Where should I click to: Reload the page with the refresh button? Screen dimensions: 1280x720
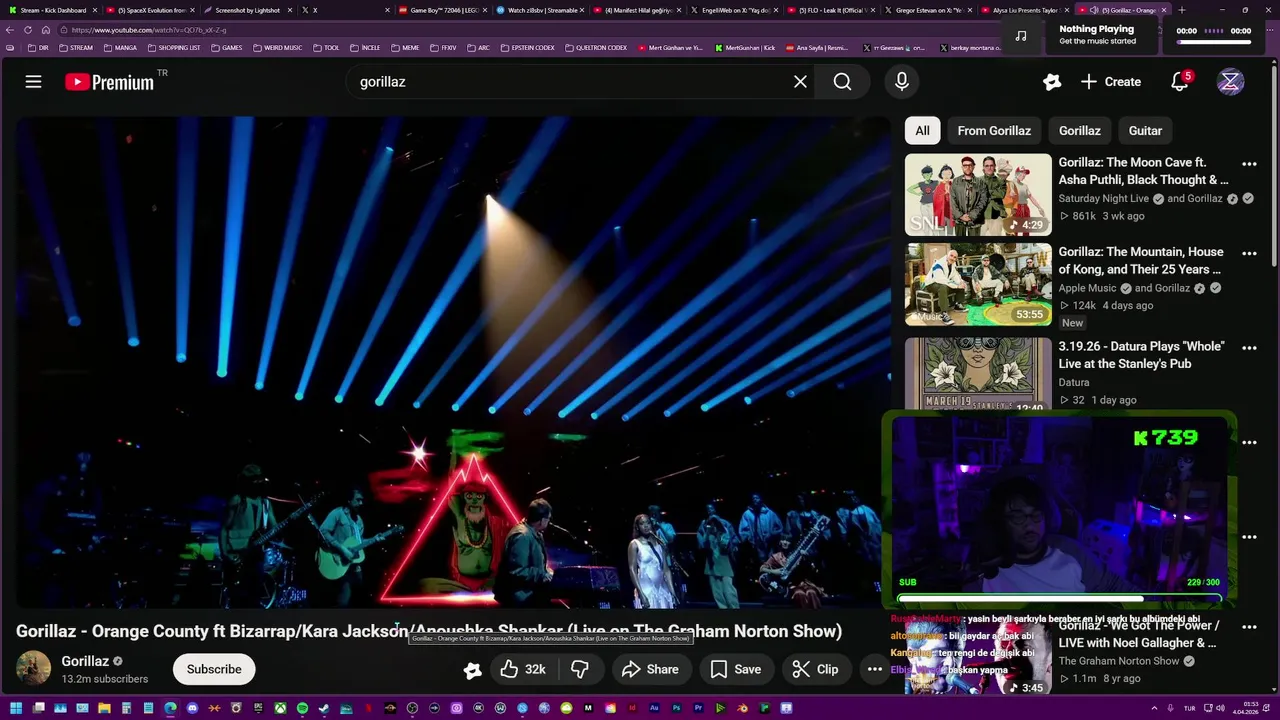pyautogui.click(x=28, y=30)
